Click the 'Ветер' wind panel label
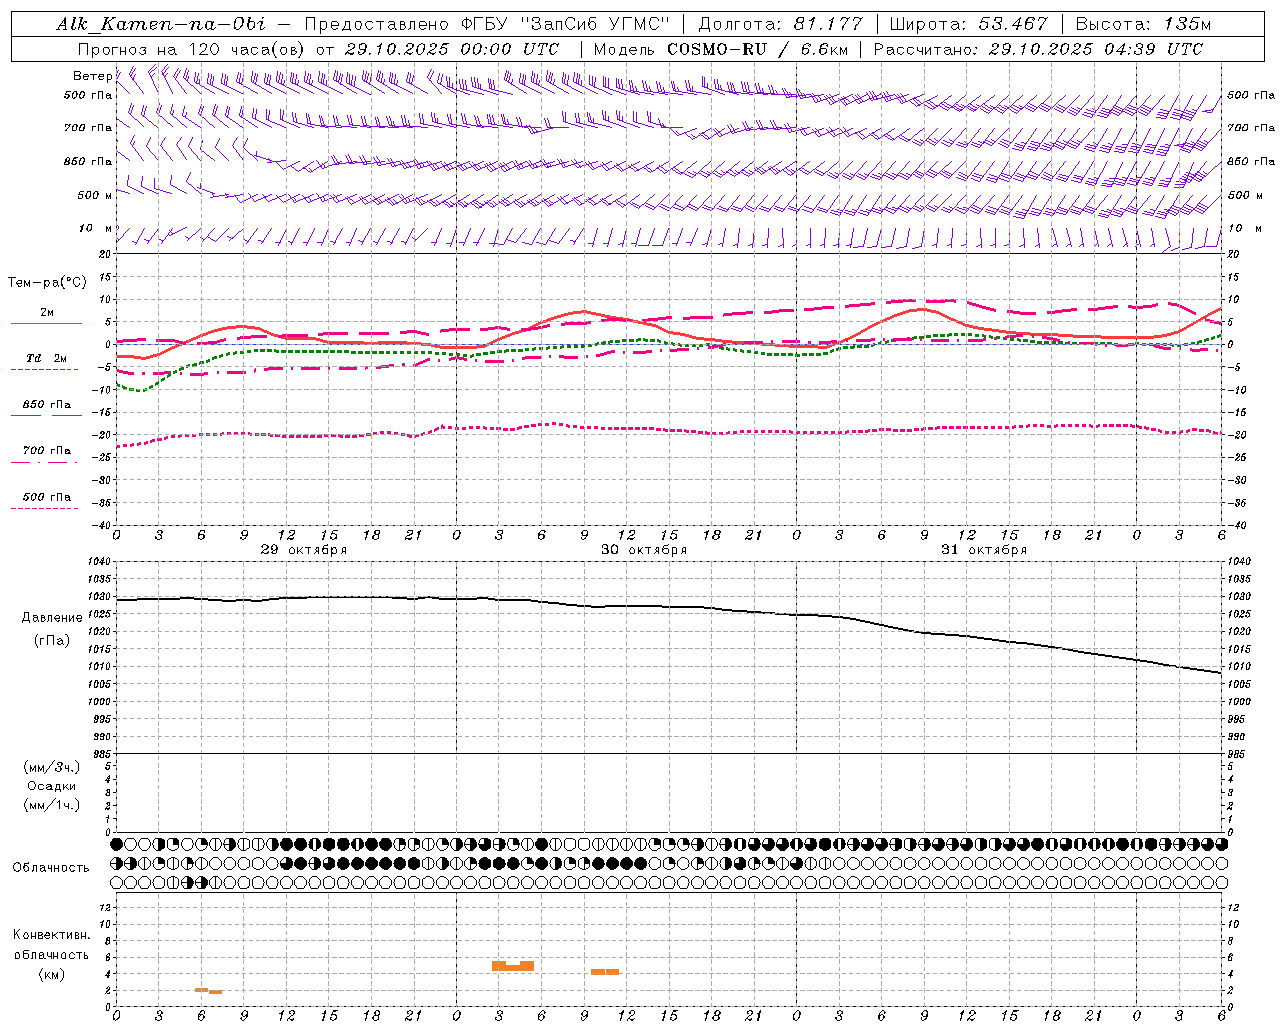This screenshot has width=1280, height=1024. 92,76
